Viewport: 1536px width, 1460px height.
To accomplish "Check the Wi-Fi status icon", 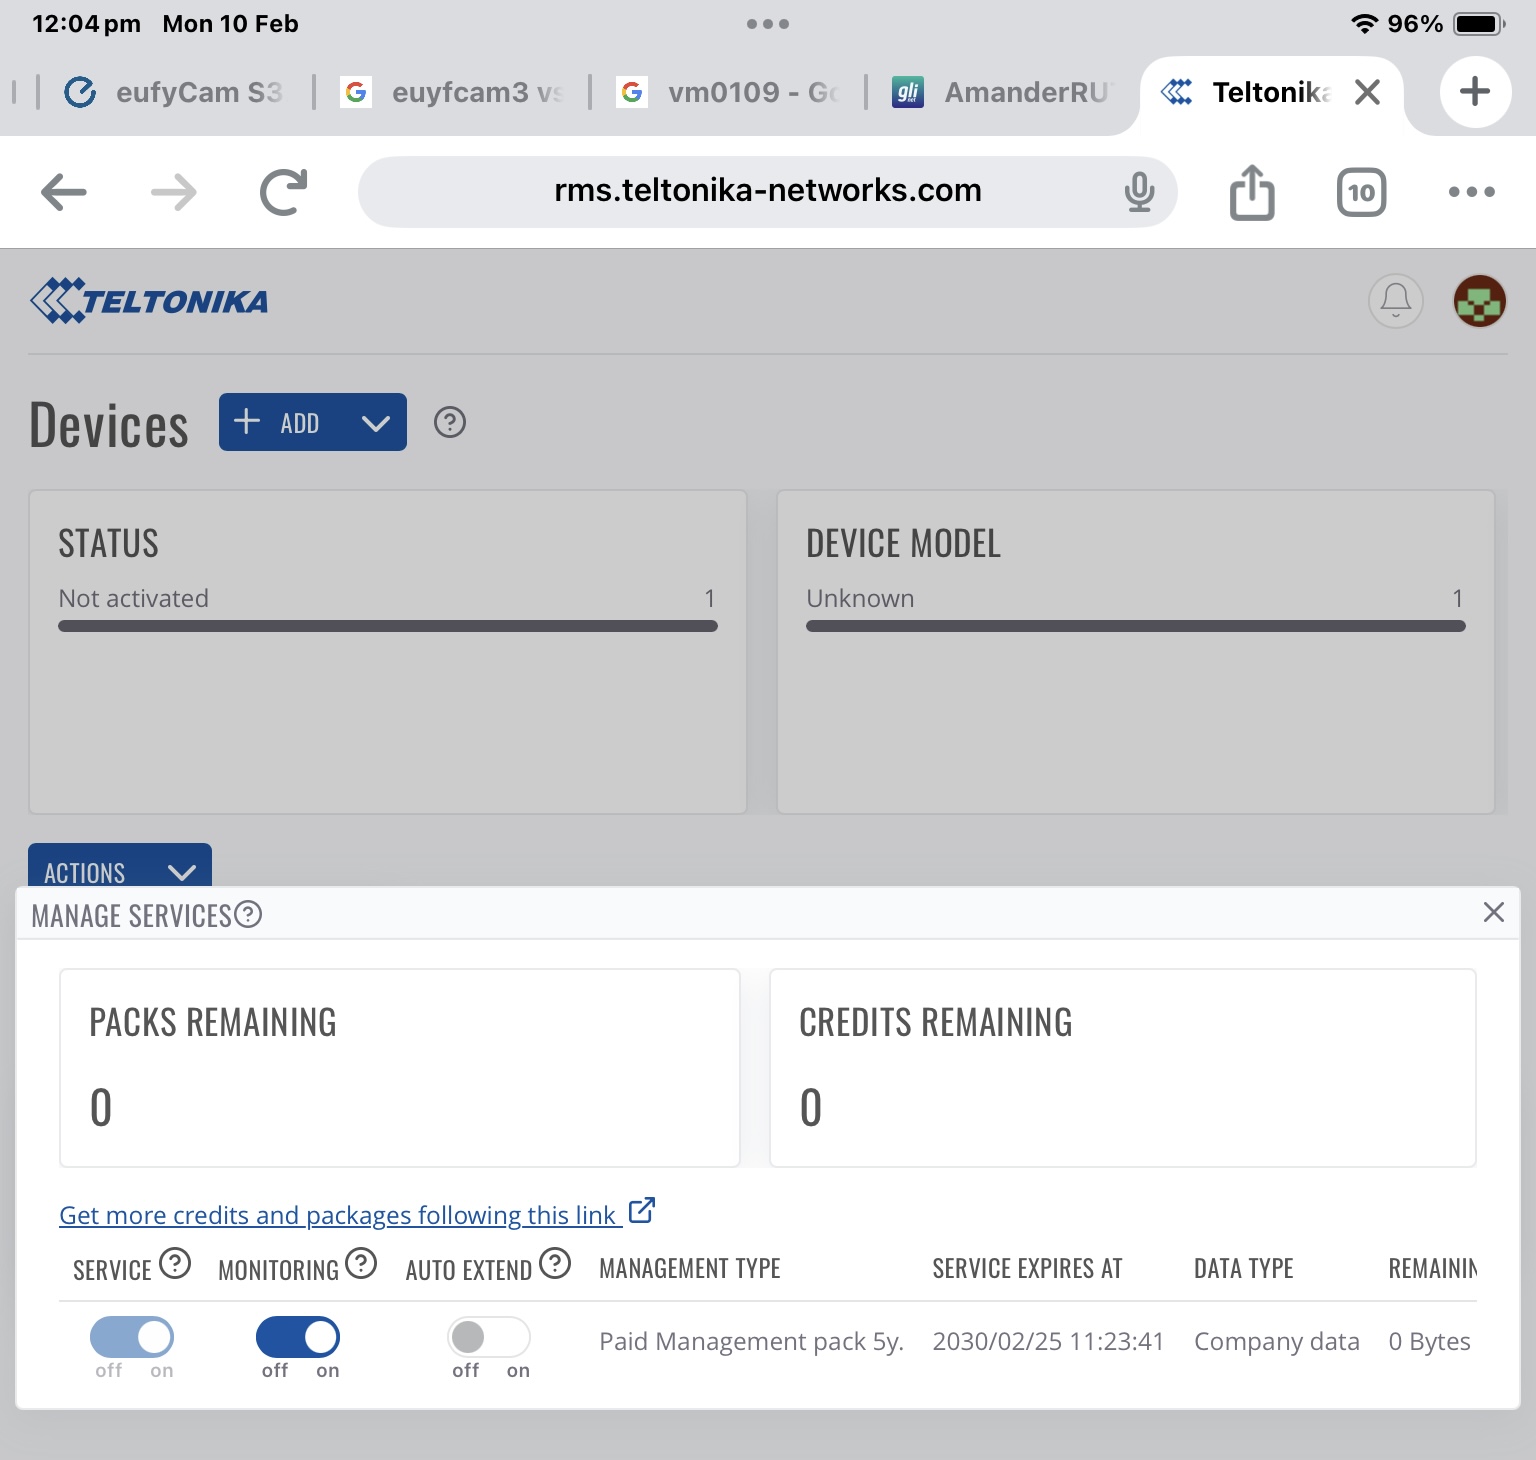I will [1364, 24].
